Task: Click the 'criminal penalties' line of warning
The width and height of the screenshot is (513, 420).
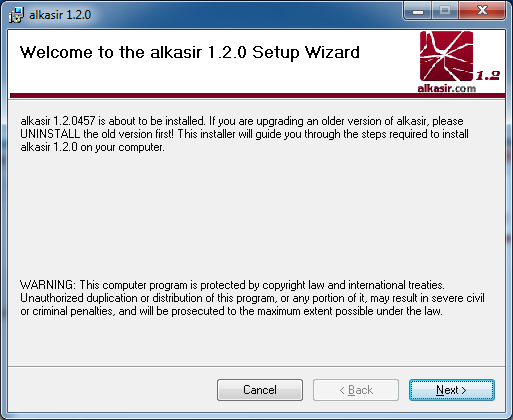Action: tap(231, 311)
